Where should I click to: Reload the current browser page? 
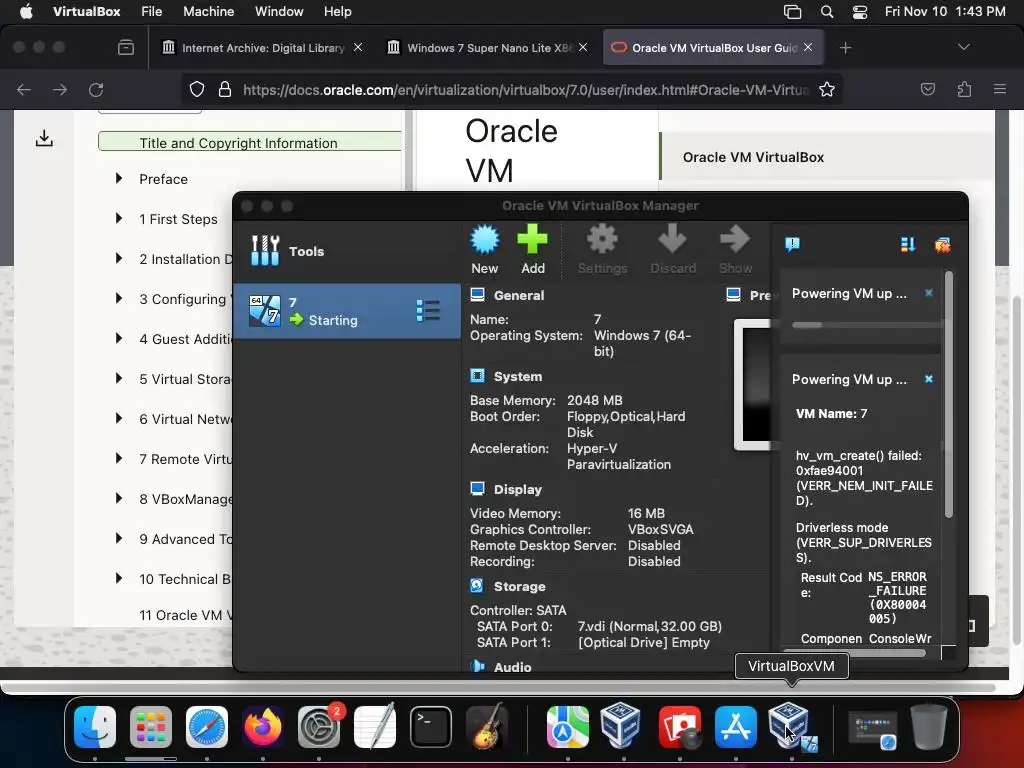(96, 89)
